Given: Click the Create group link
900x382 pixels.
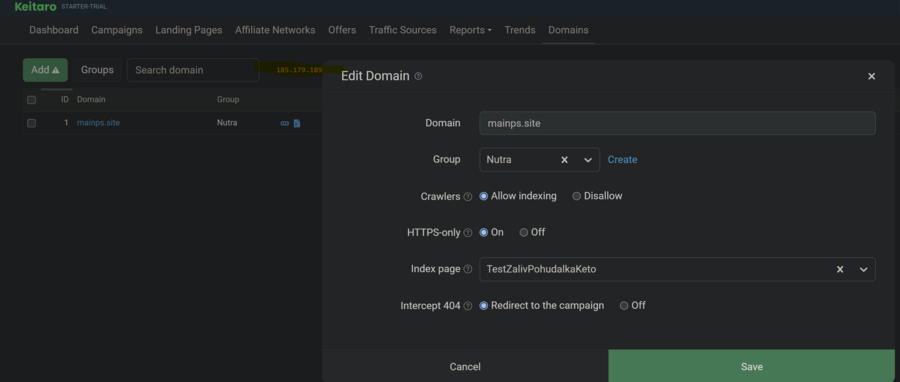Looking at the screenshot, I should [x=622, y=160].
